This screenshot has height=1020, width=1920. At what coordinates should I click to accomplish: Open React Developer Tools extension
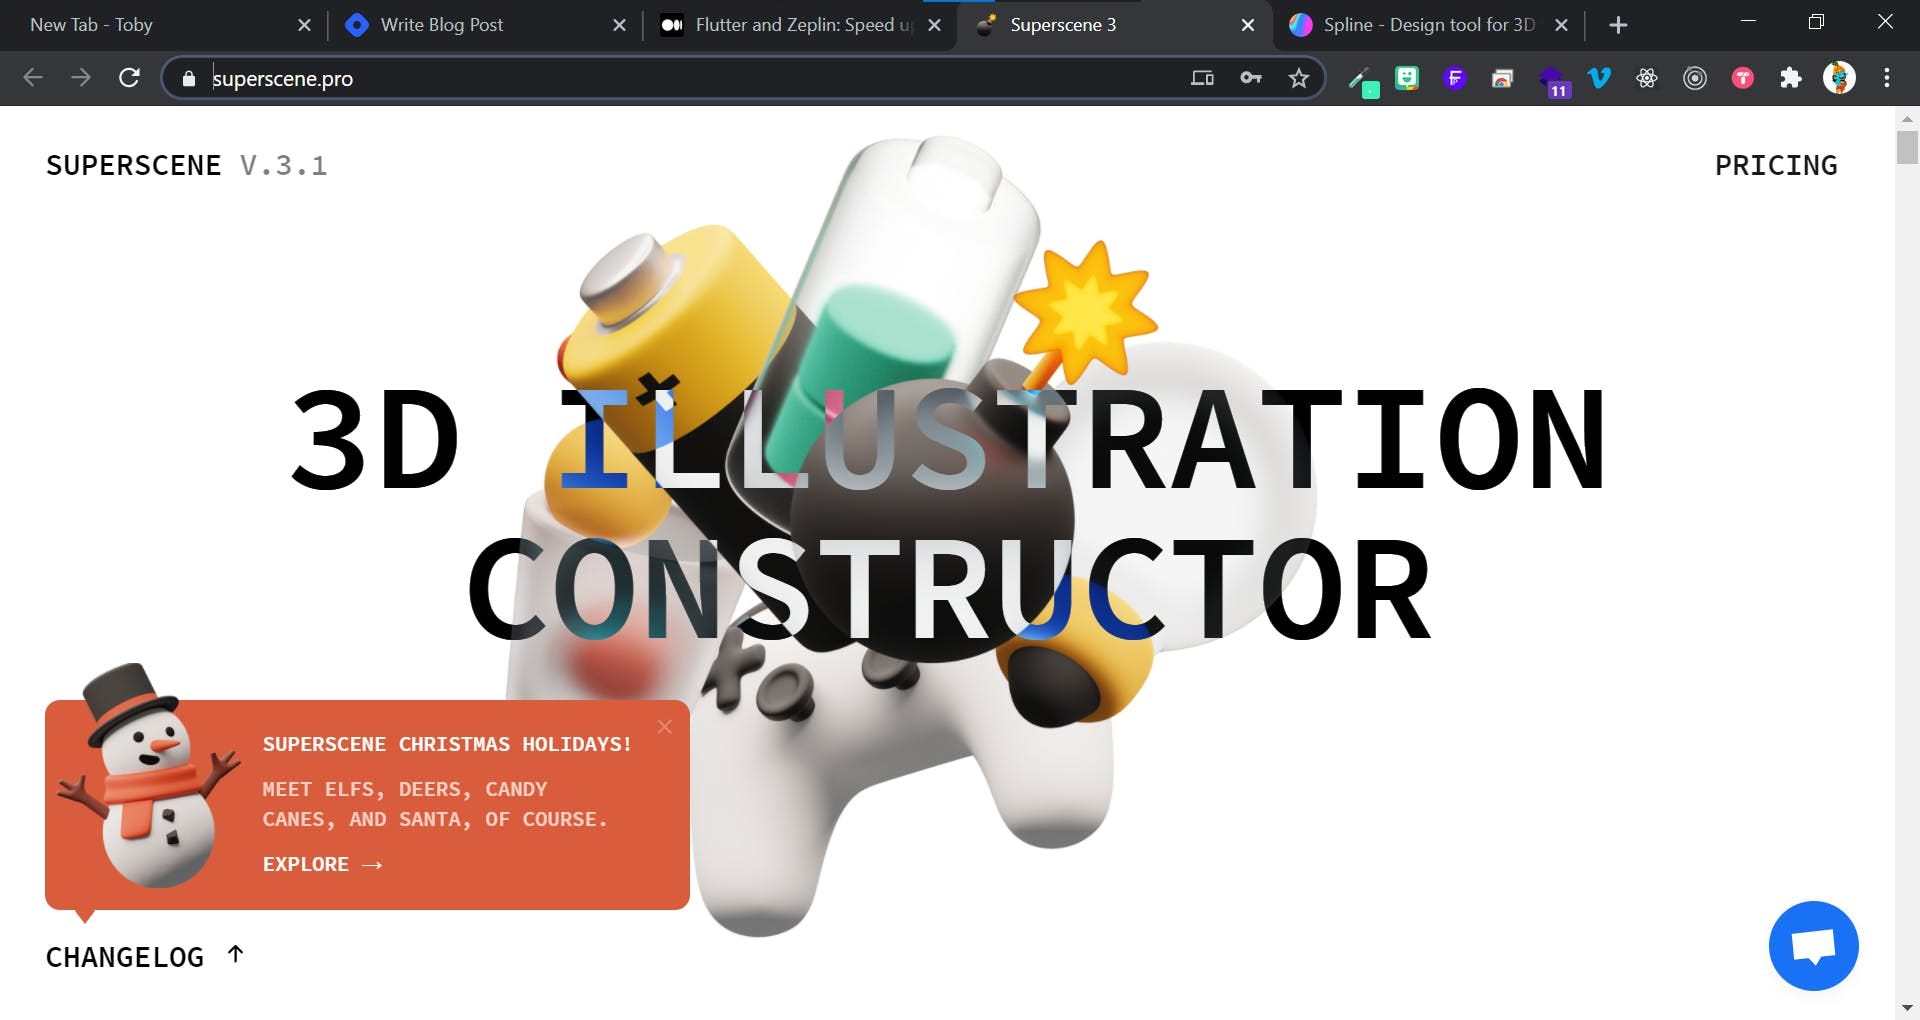(x=1647, y=78)
